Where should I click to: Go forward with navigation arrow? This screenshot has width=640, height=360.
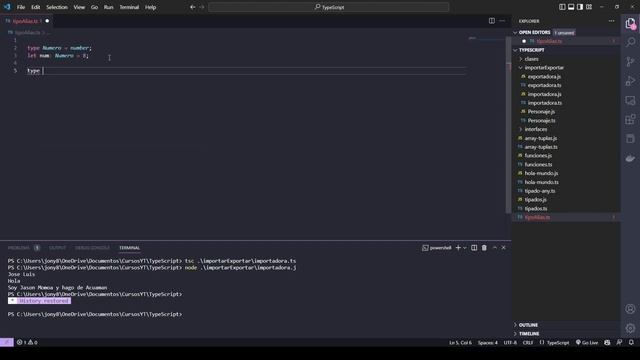click(202, 7)
